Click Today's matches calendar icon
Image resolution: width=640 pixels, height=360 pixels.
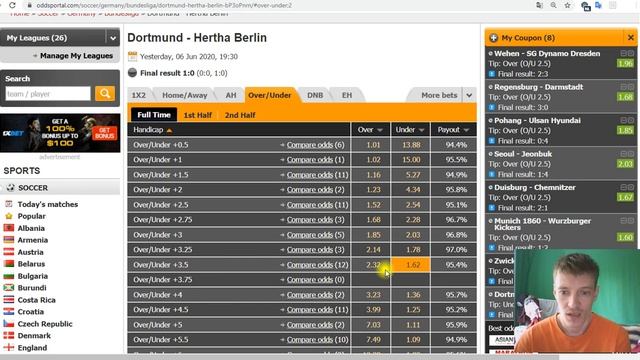pos(9,204)
